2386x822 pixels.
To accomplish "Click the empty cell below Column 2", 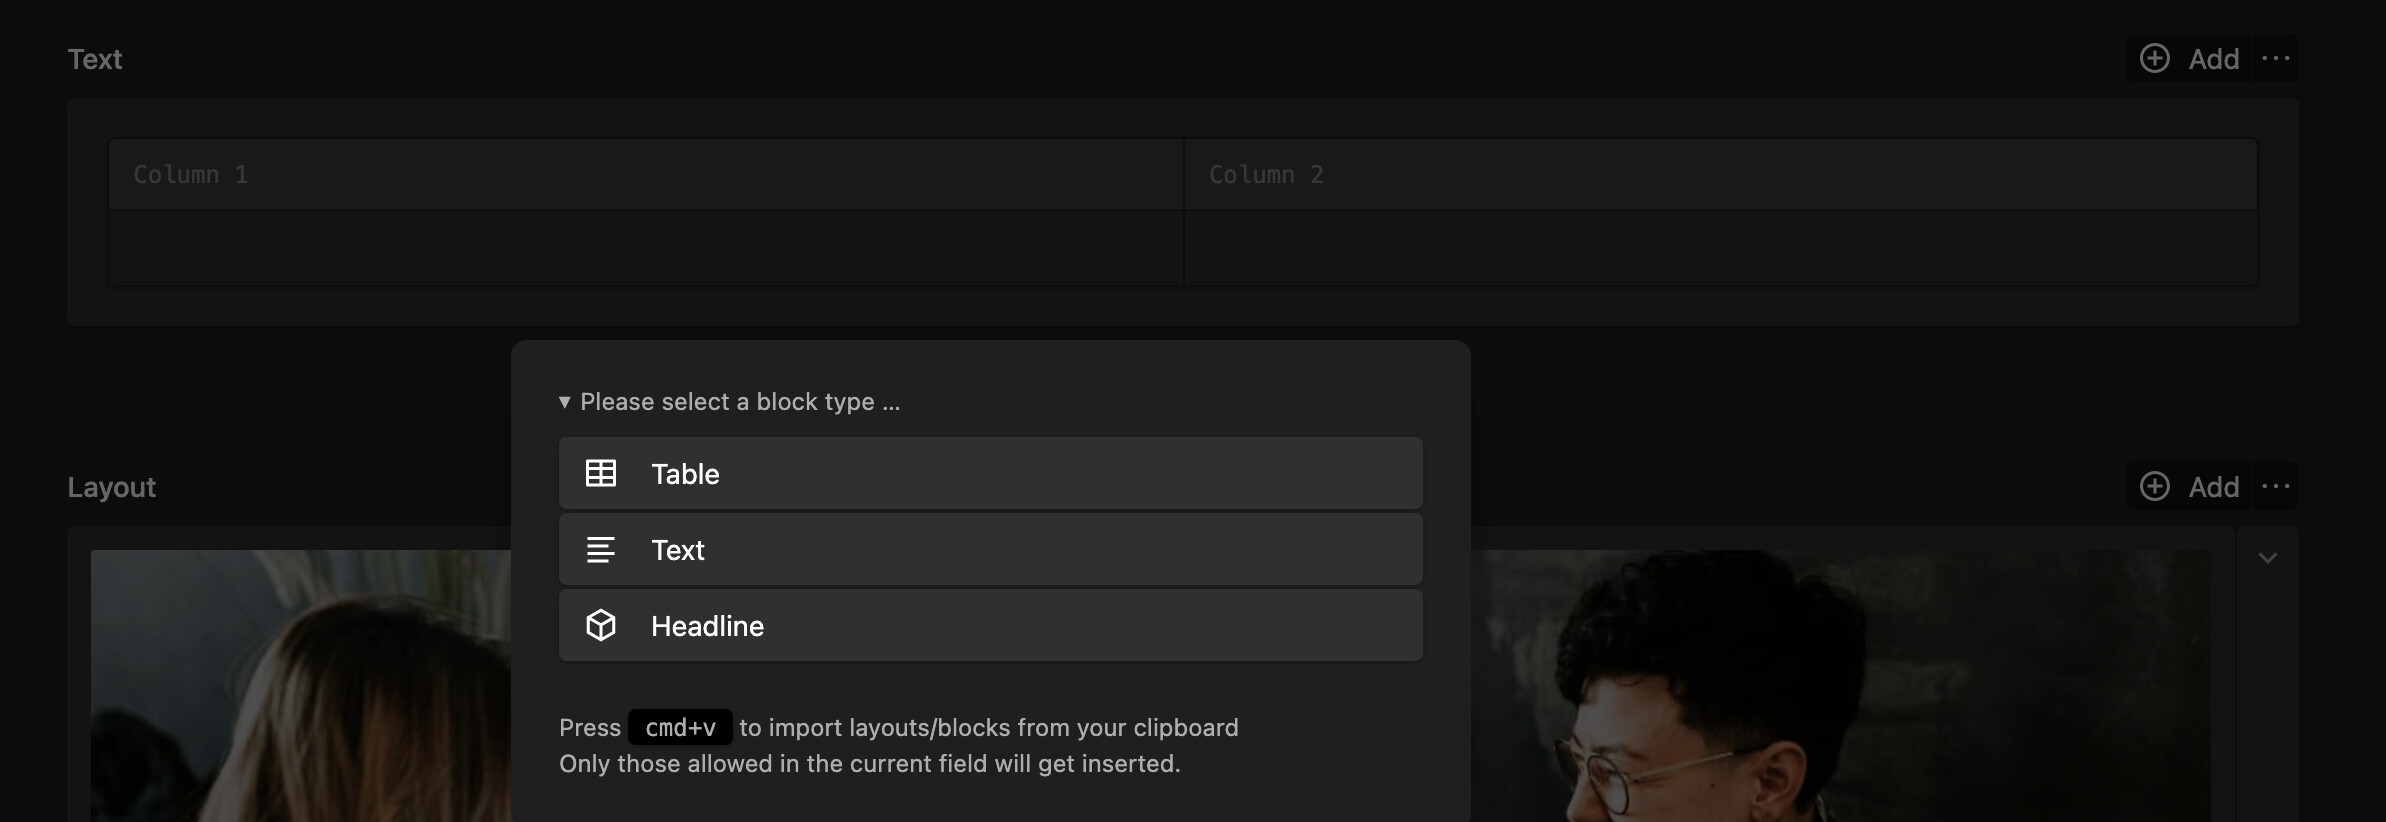I will 1720,248.
